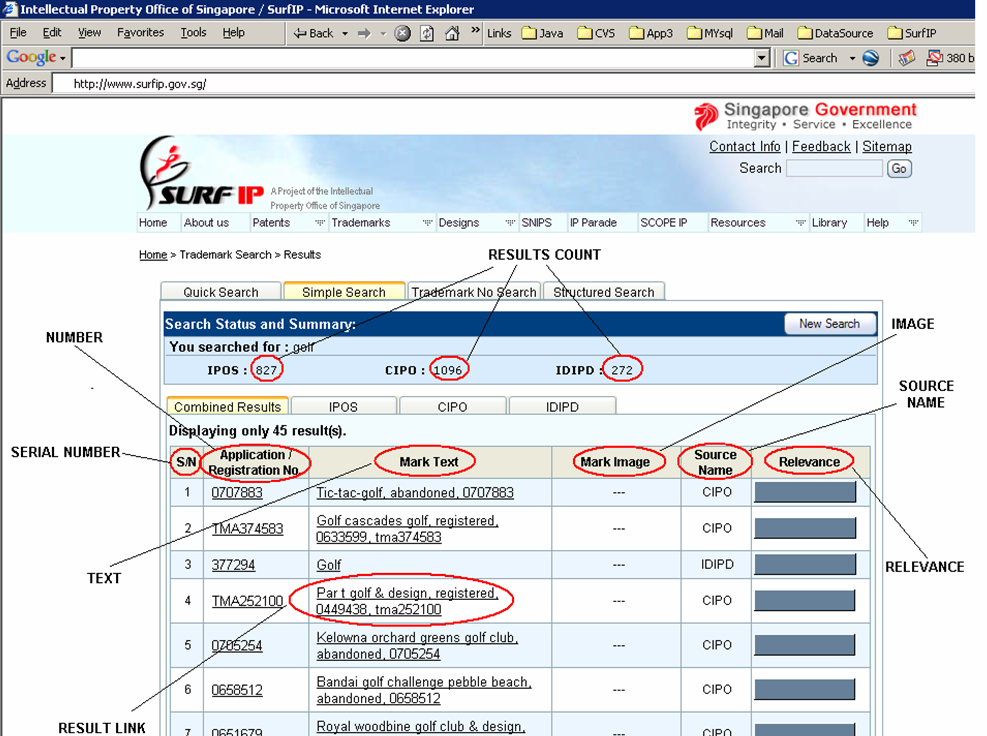Viewport: 987px width, 736px height.
Task: Click the Back arrow button
Action: [x=312, y=33]
